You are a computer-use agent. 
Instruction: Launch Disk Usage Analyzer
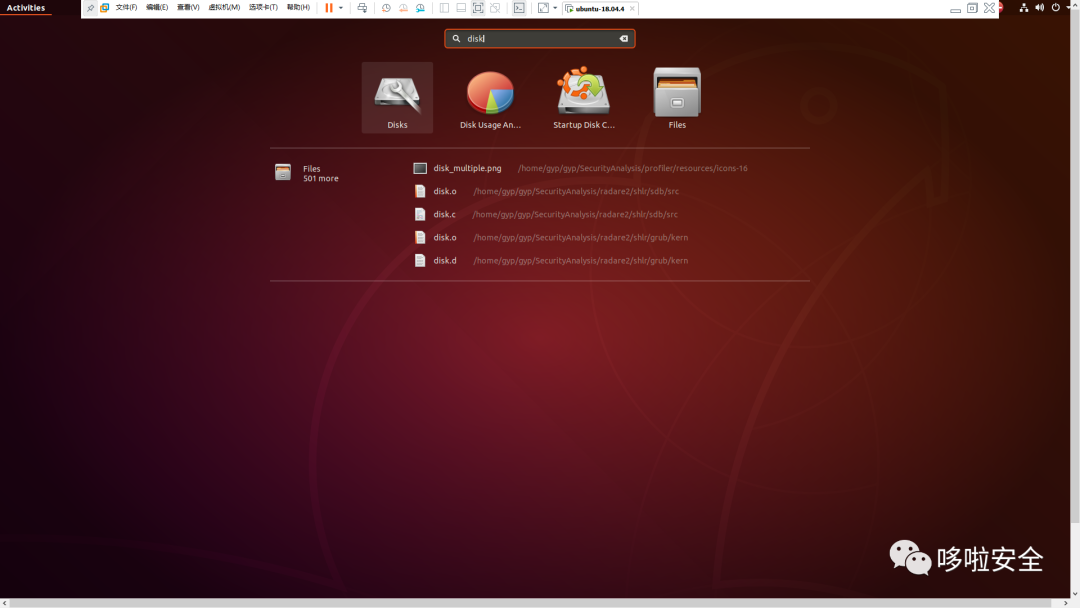tap(490, 98)
